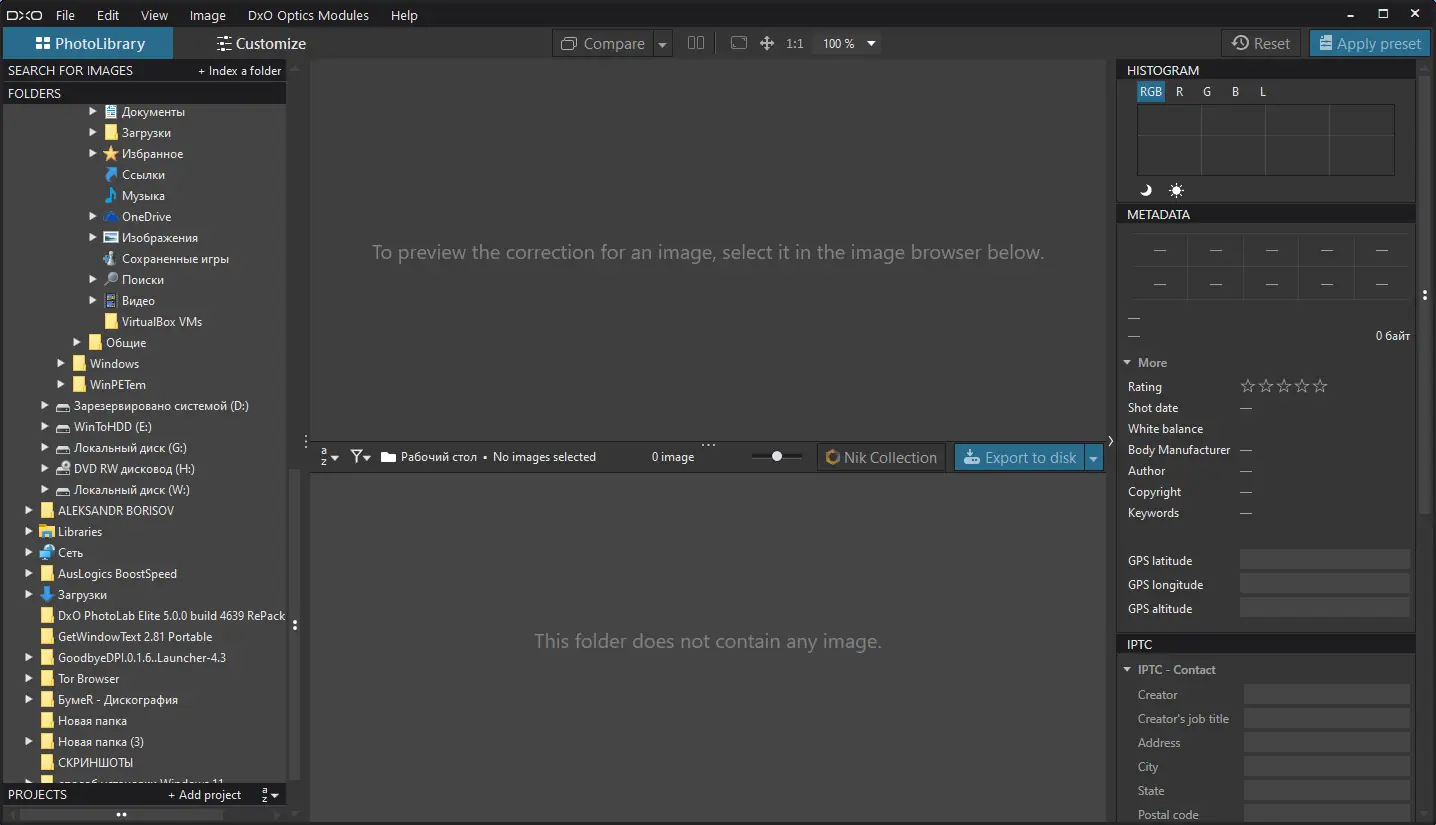
Task: Collapse the IPTC - Contact section
Action: (1128, 670)
